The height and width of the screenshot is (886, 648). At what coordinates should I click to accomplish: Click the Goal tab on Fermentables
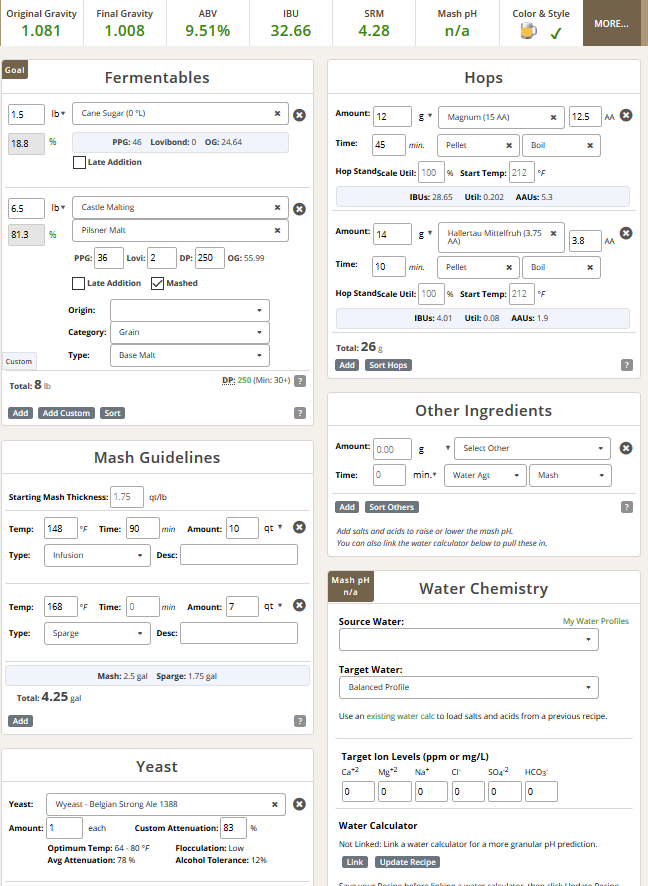15,70
